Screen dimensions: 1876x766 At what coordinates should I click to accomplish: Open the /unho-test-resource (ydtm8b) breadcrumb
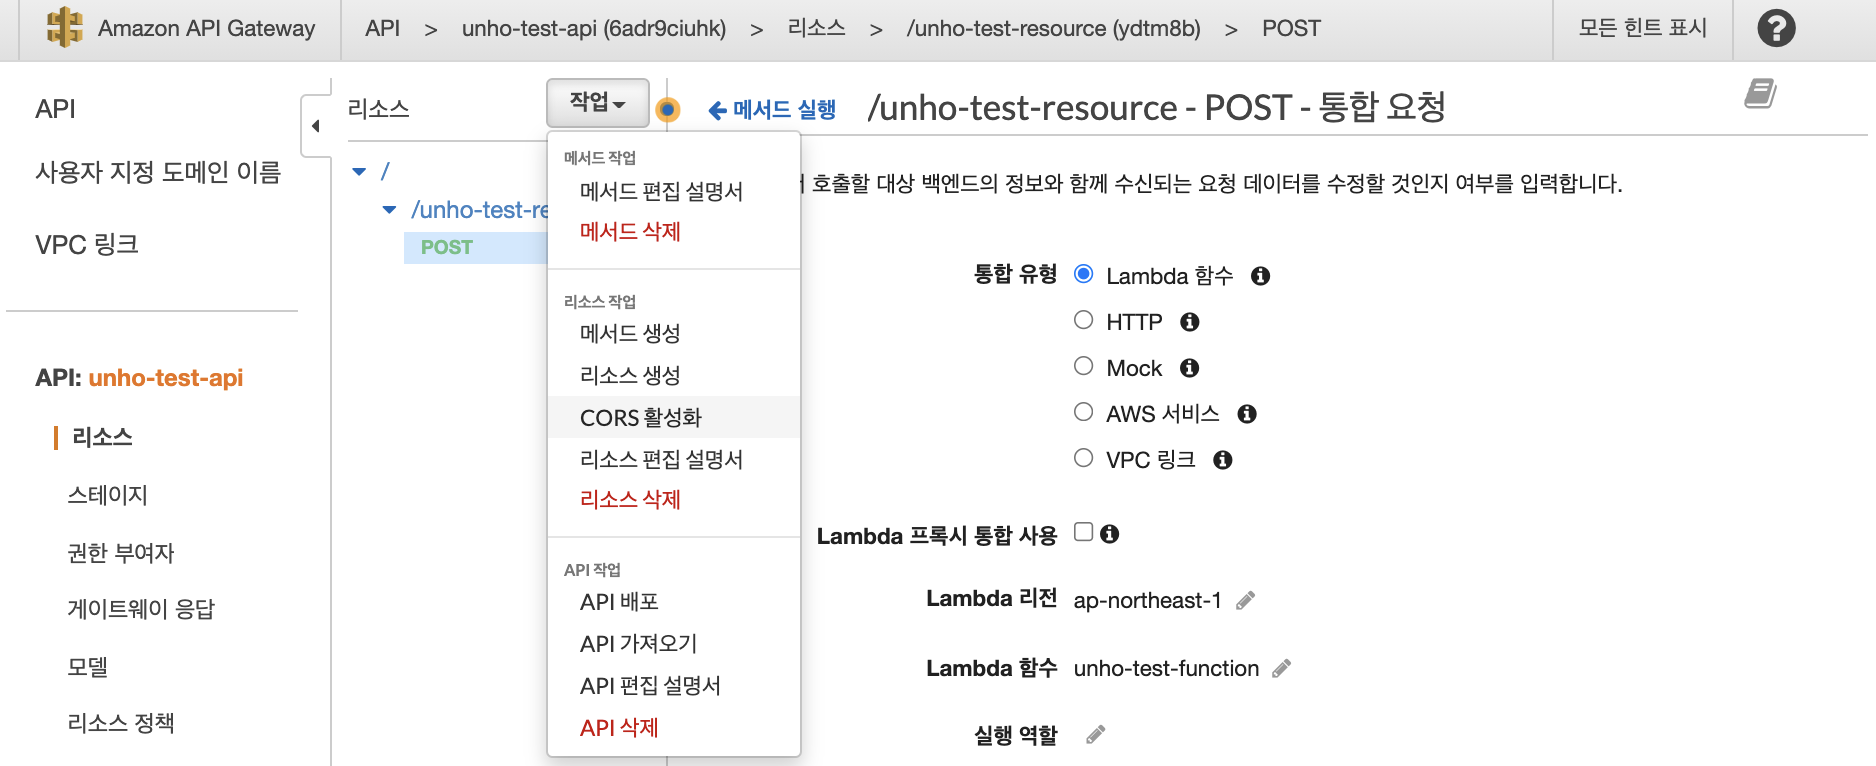tap(1054, 28)
